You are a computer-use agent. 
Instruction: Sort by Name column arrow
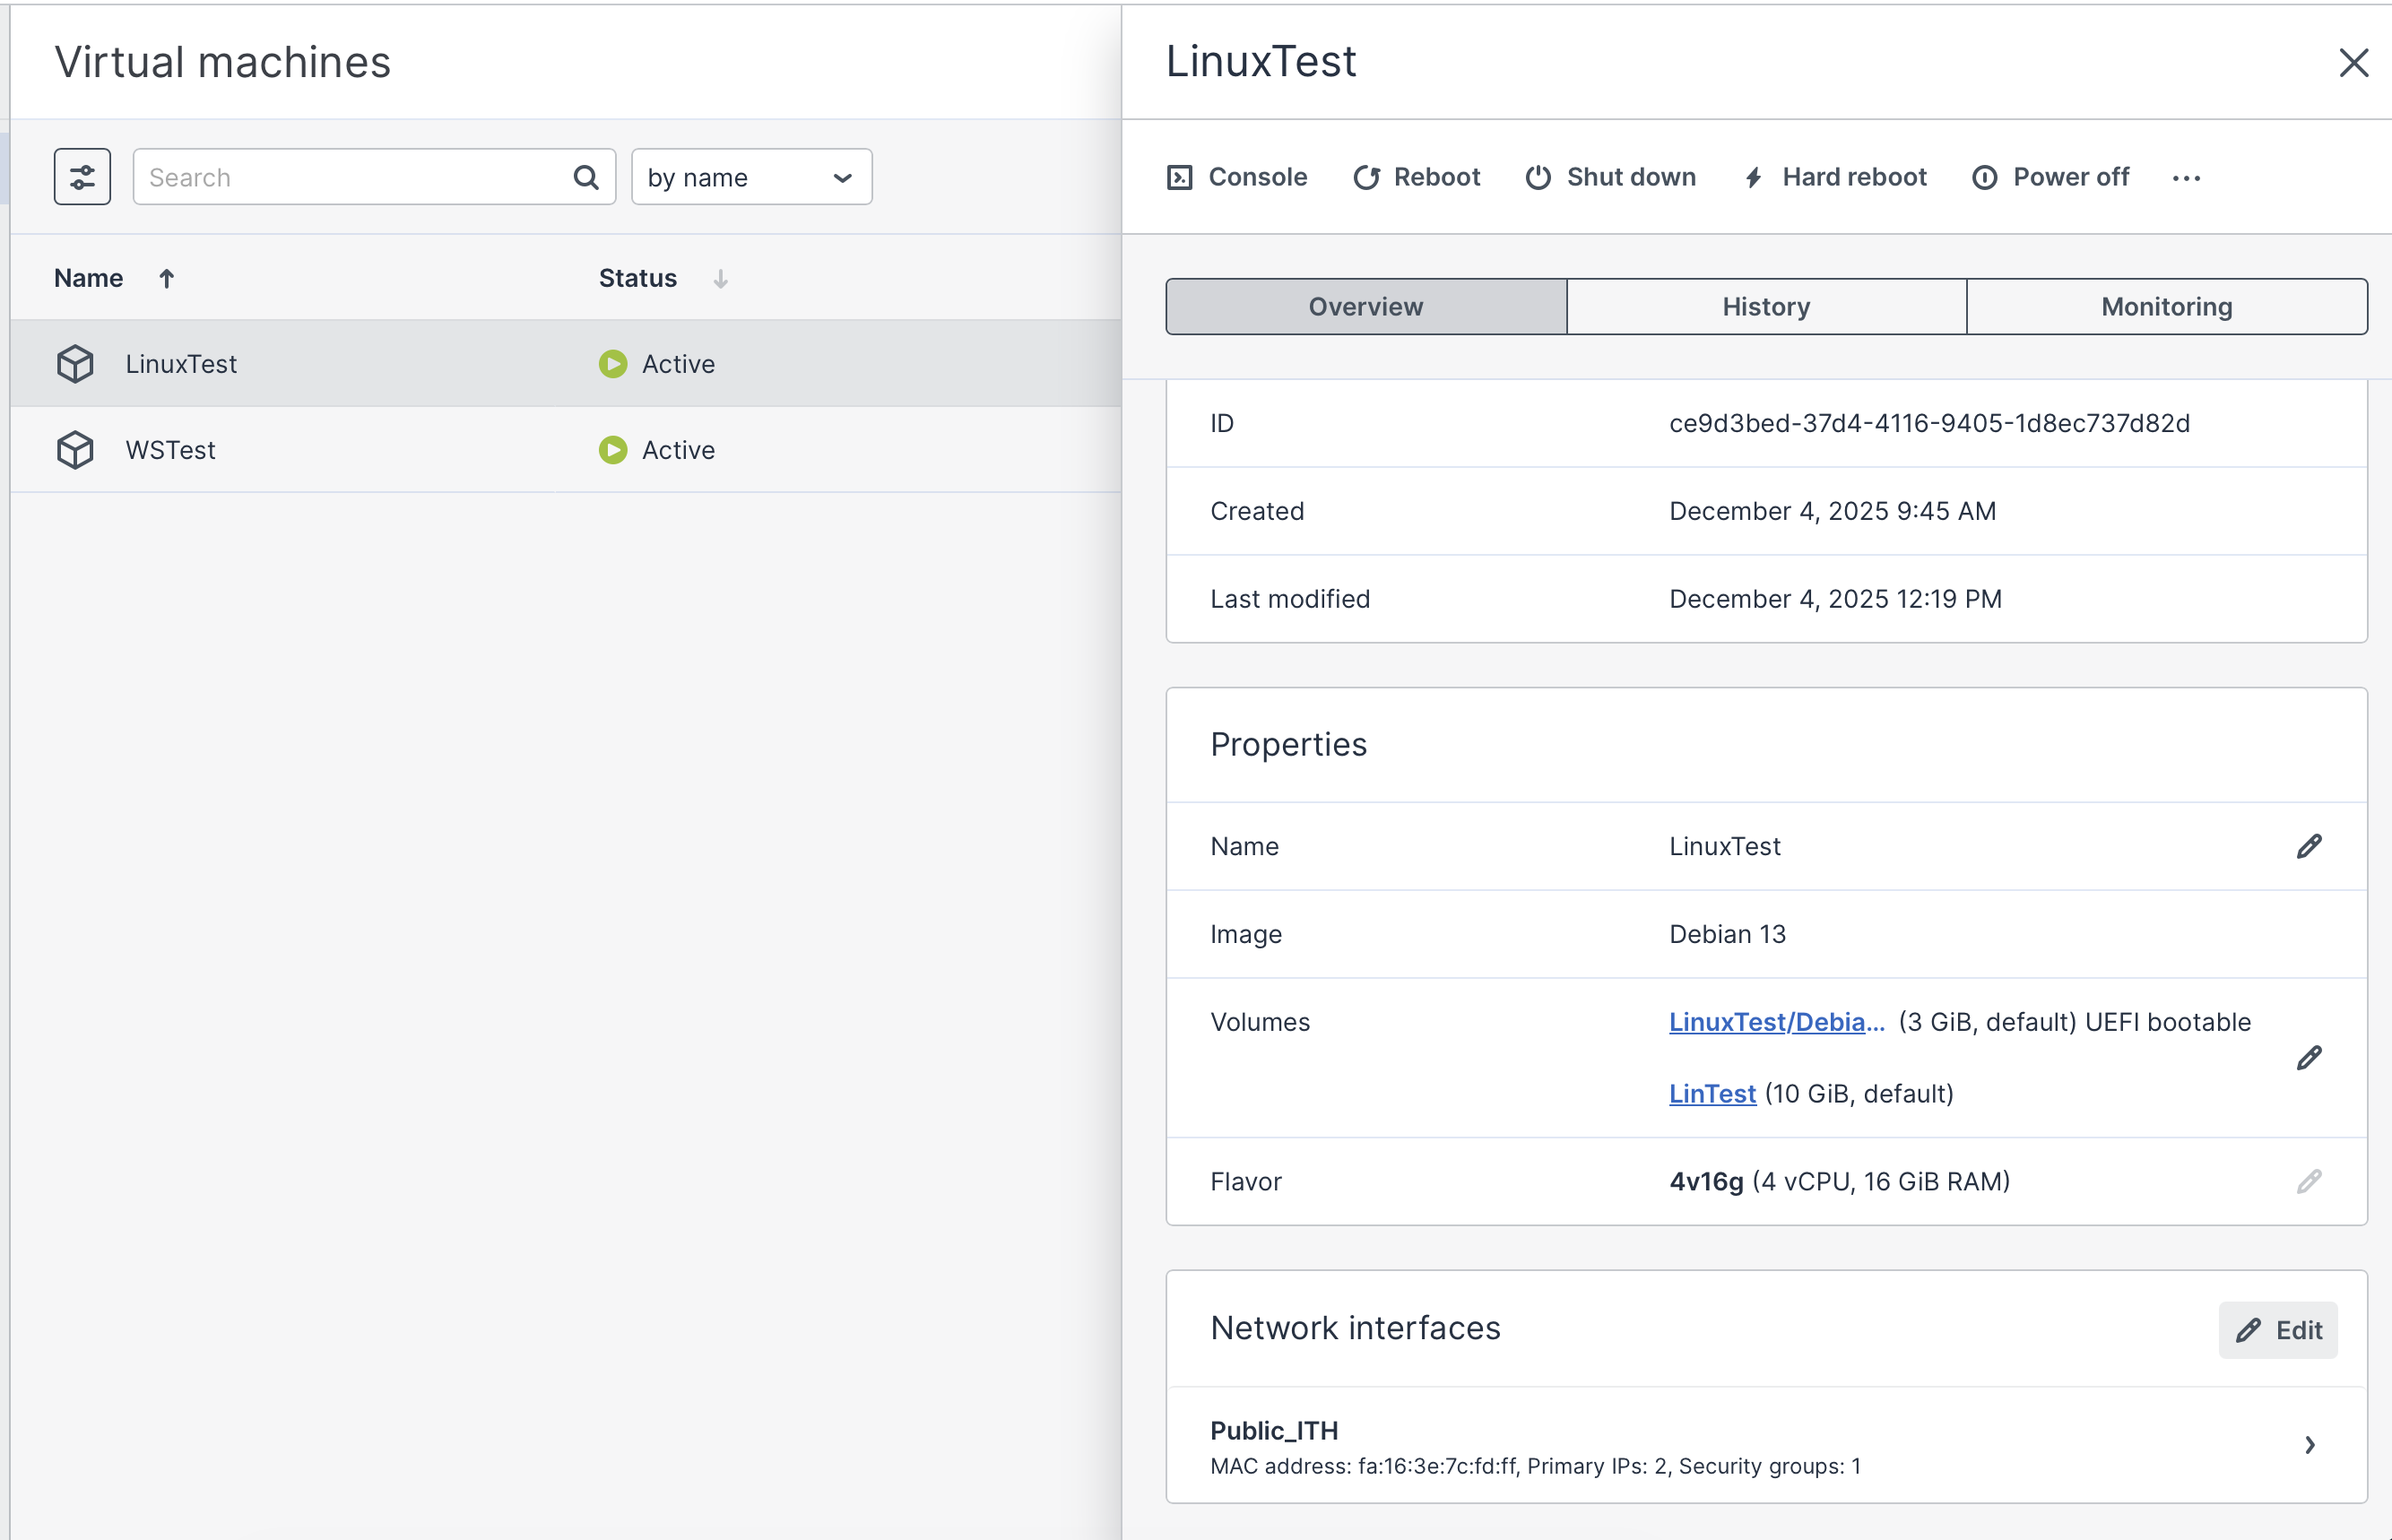167,278
